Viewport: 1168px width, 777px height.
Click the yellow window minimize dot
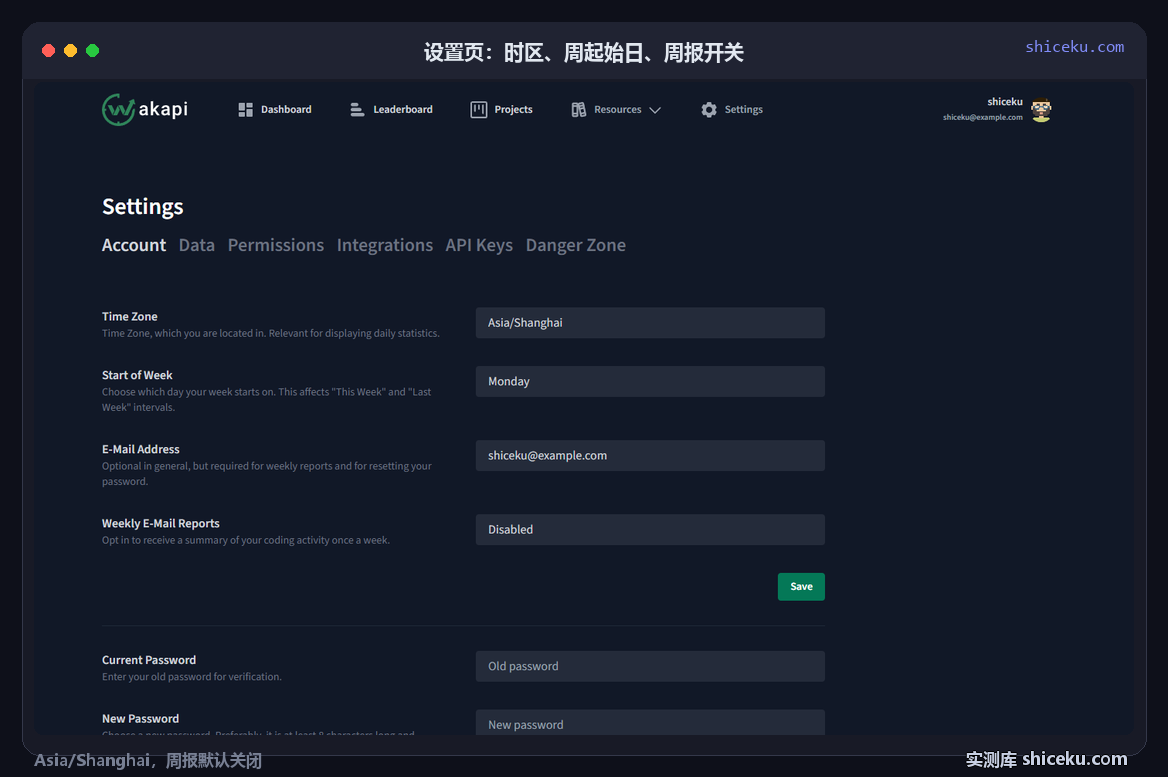click(x=70, y=51)
